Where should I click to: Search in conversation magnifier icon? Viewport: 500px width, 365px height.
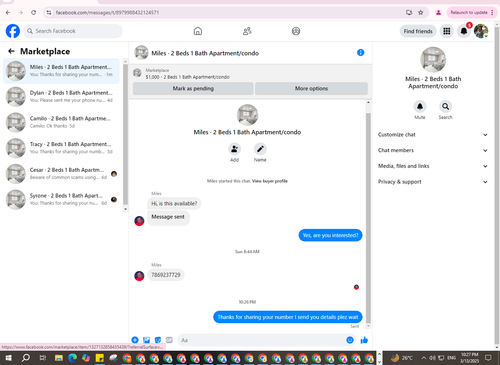click(x=445, y=106)
